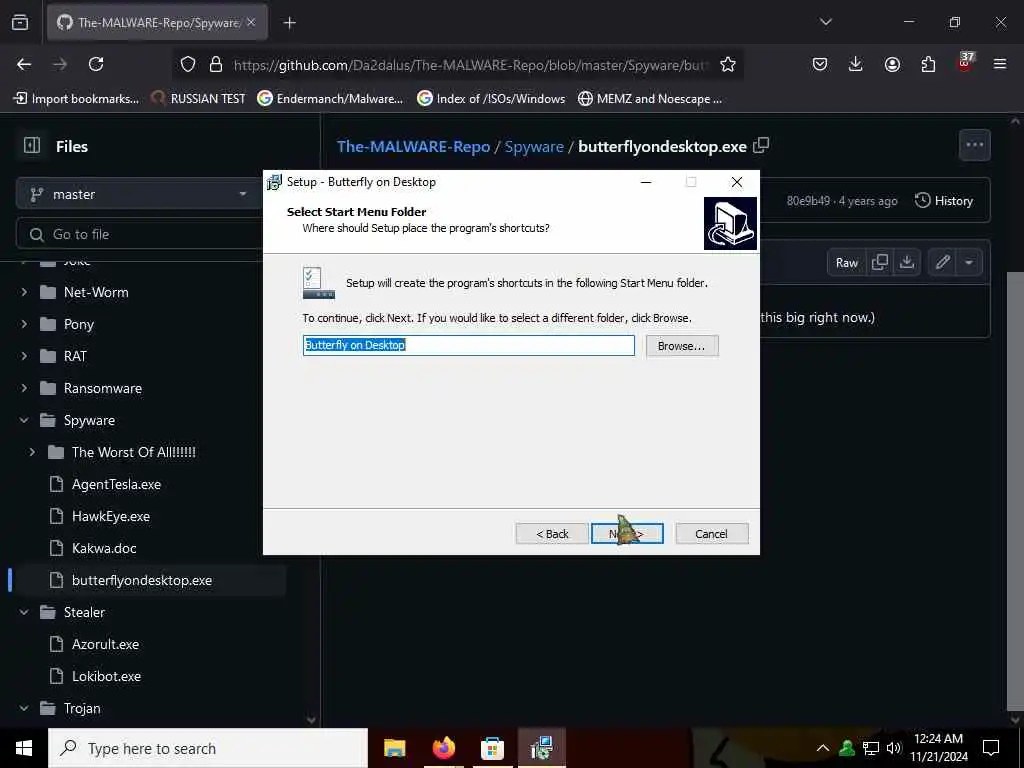Open Kakwa.doc in file tree

[104, 548]
